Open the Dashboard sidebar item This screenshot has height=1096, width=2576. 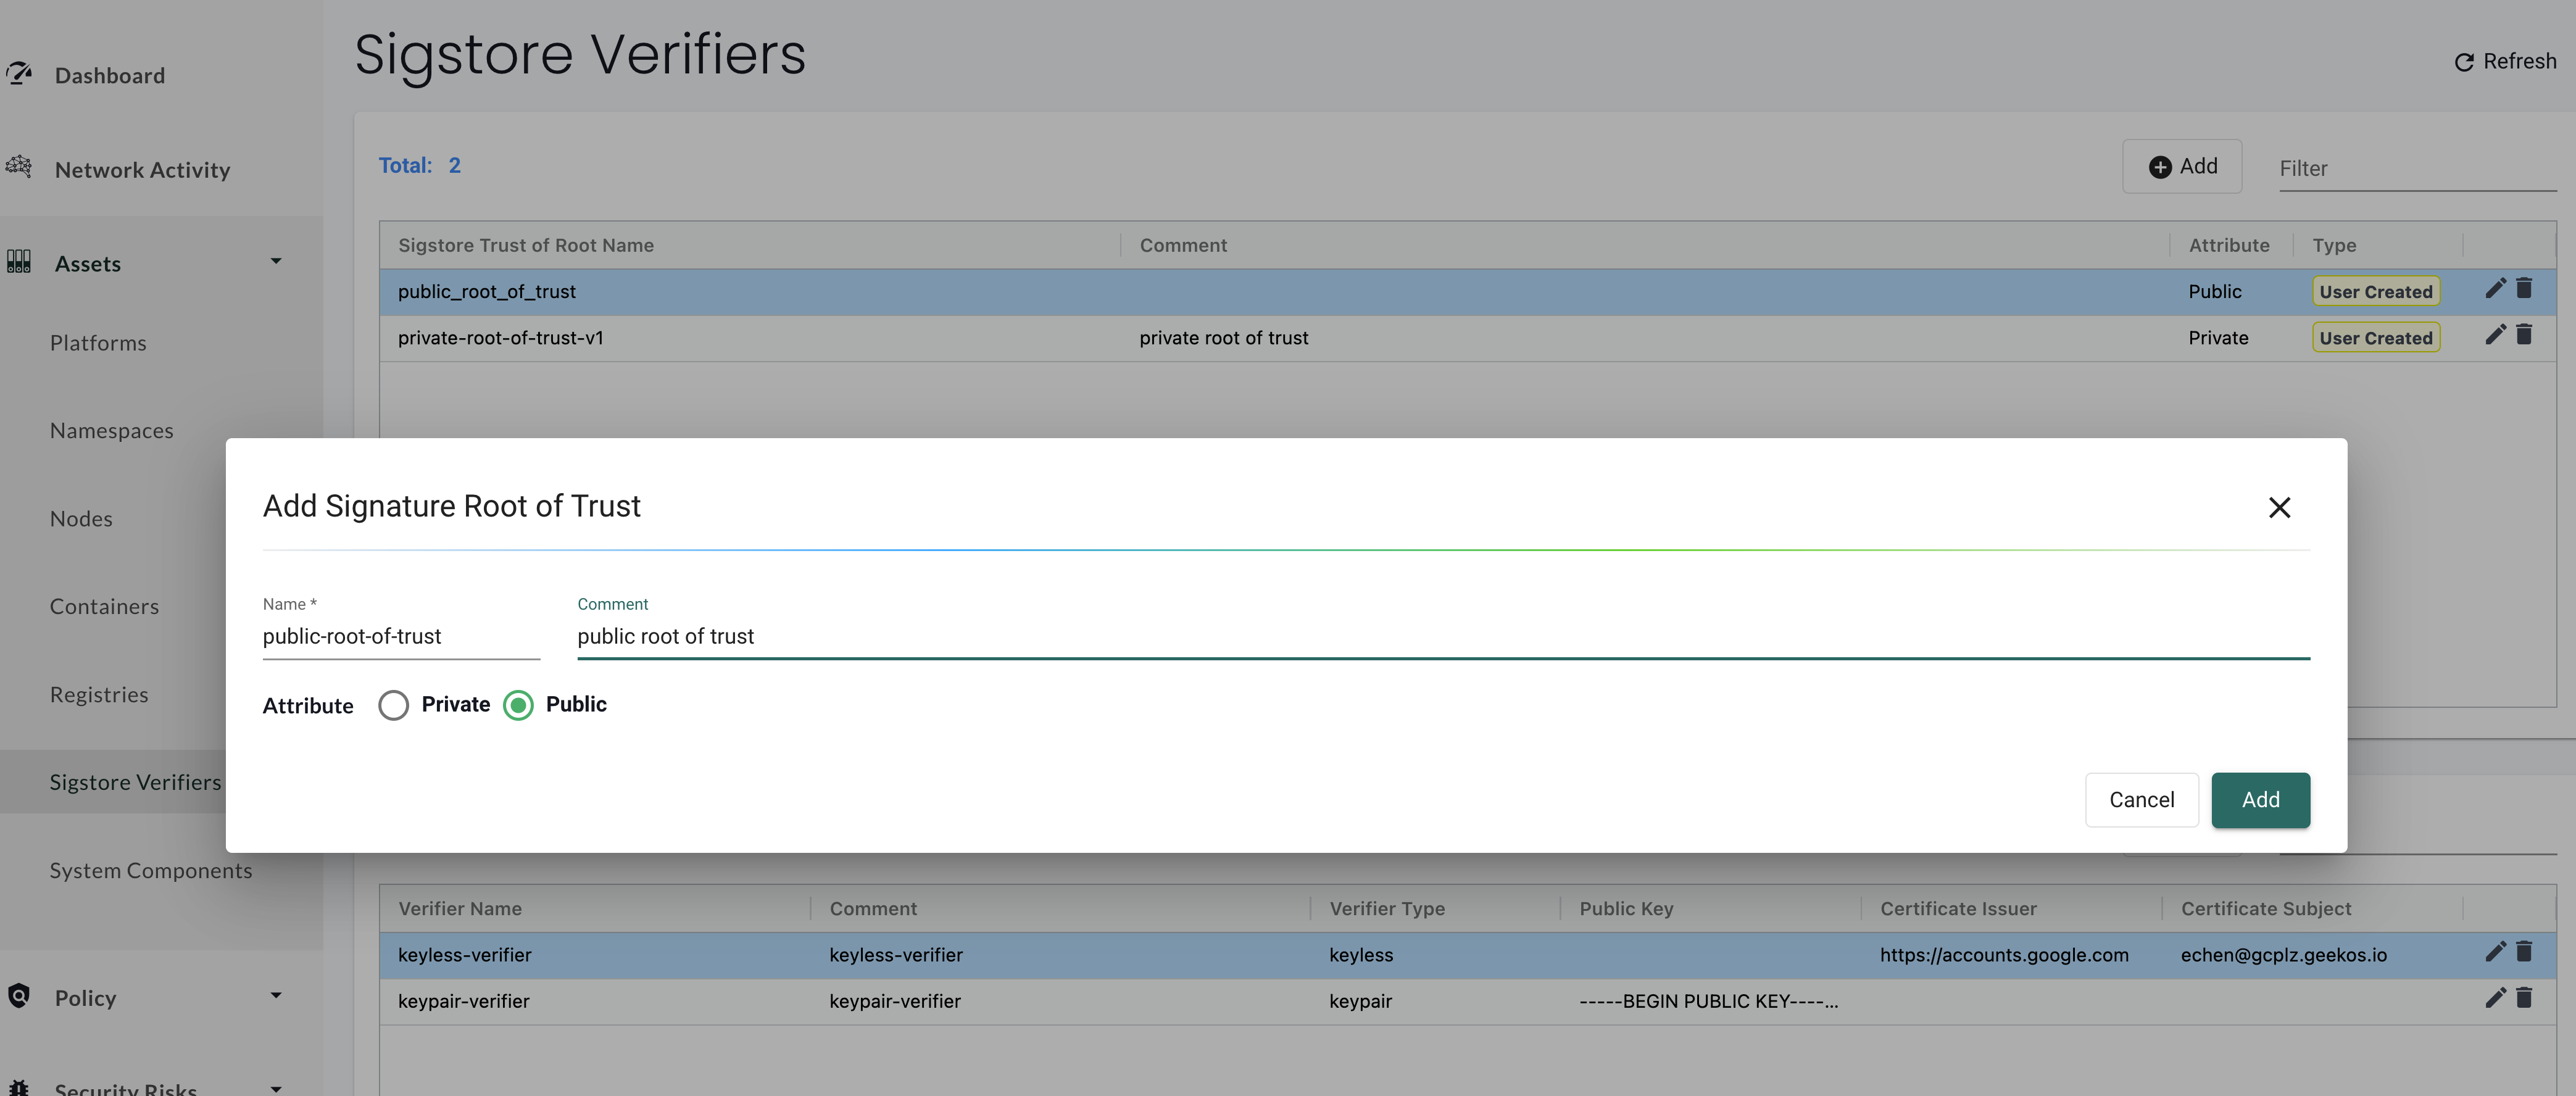109,76
